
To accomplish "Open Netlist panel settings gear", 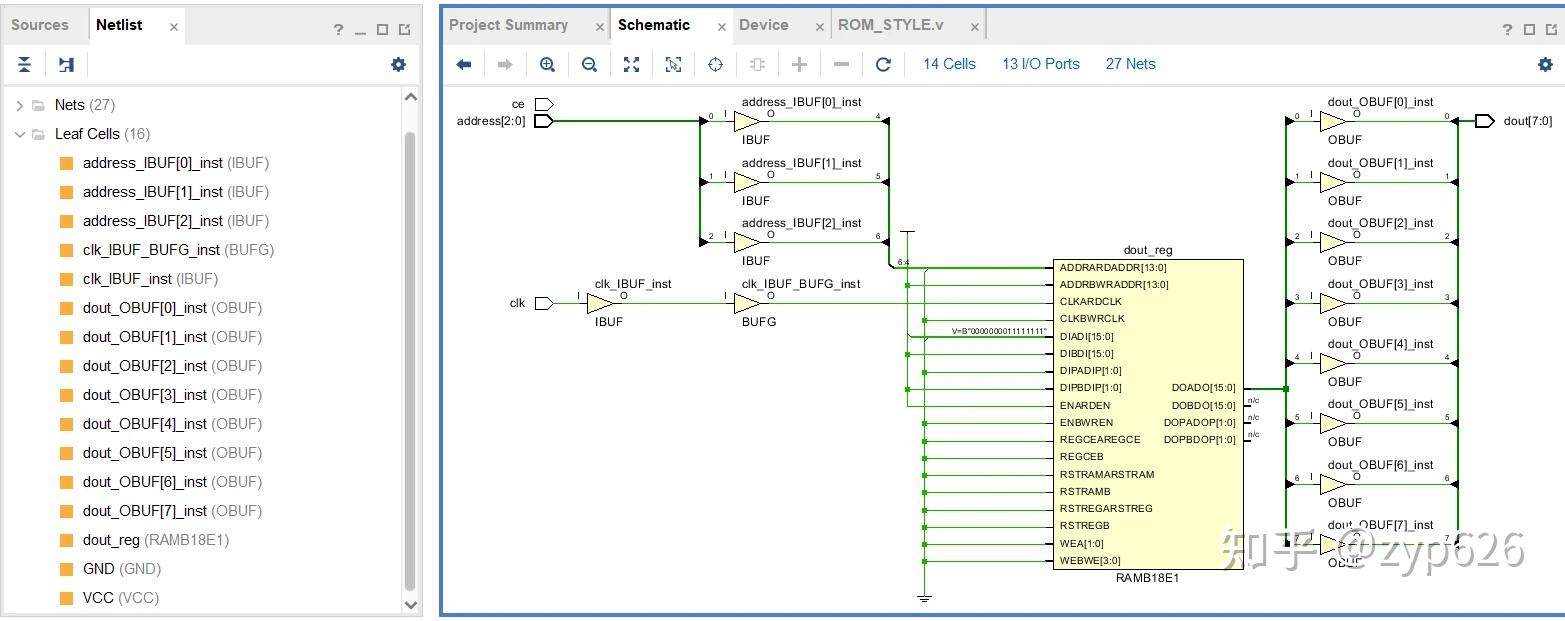I will [398, 65].
